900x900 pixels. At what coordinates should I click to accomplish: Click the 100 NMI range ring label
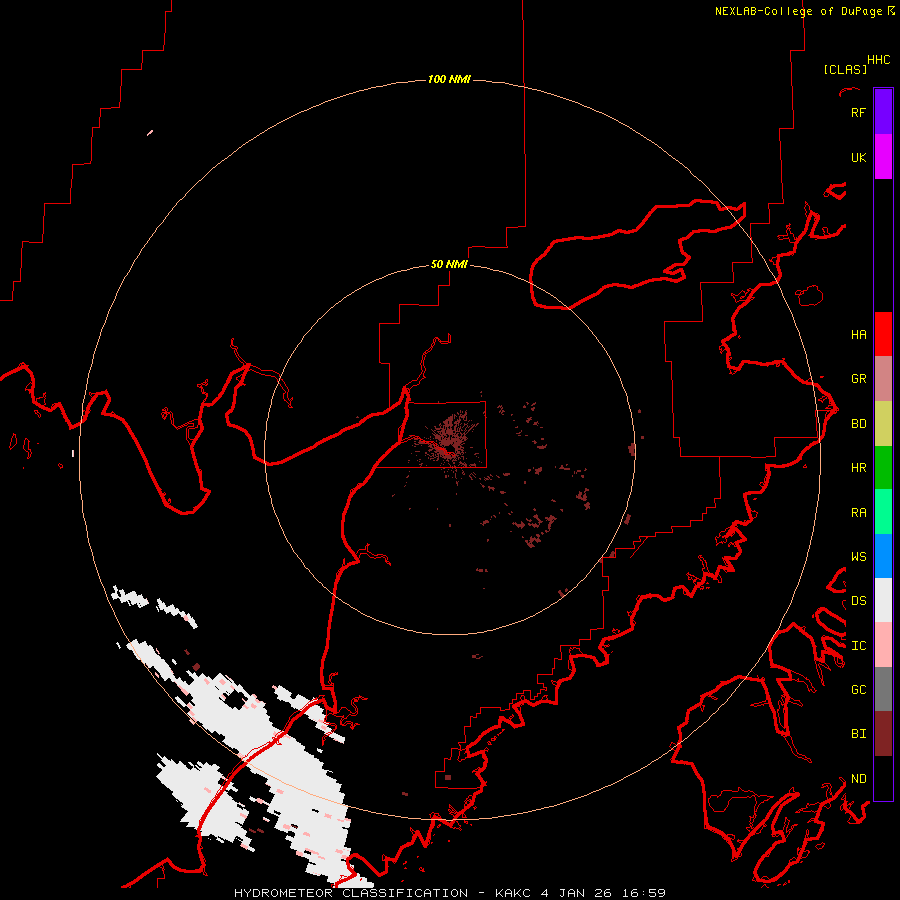point(449,79)
